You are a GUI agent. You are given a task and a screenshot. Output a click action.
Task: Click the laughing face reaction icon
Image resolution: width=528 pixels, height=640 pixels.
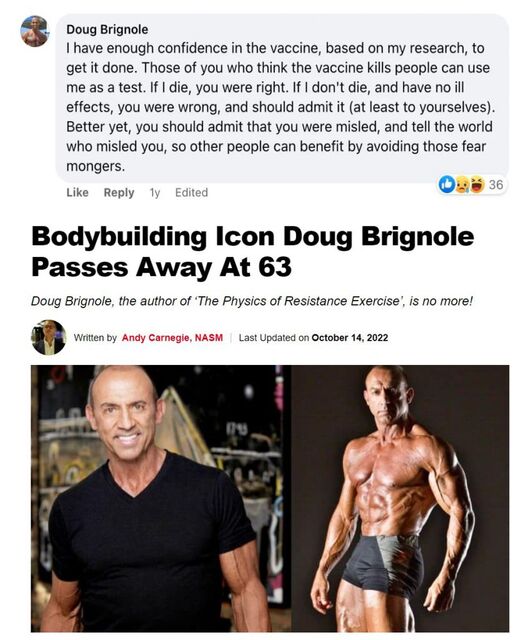pos(477,184)
